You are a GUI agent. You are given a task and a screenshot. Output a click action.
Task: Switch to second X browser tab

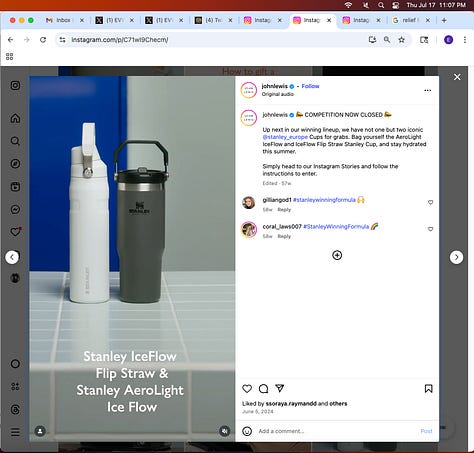164,20
